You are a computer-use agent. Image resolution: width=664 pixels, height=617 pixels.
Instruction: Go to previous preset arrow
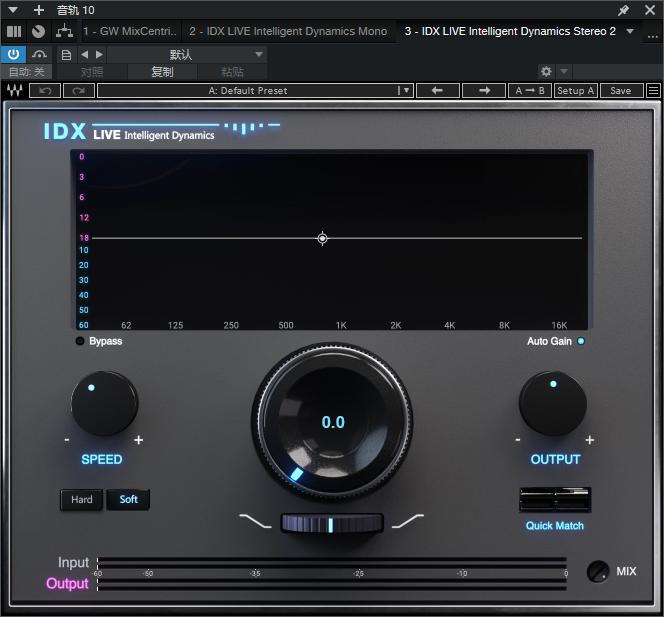point(85,55)
